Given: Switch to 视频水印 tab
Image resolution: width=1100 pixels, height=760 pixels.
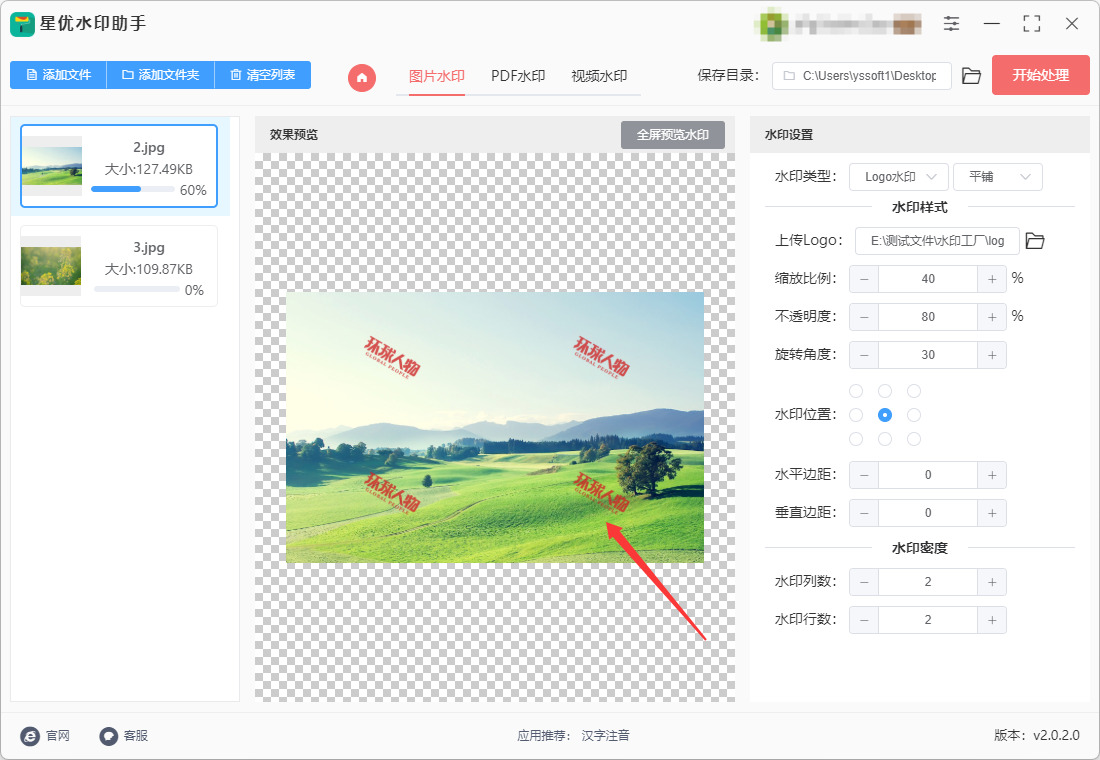Looking at the screenshot, I should [599, 76].
